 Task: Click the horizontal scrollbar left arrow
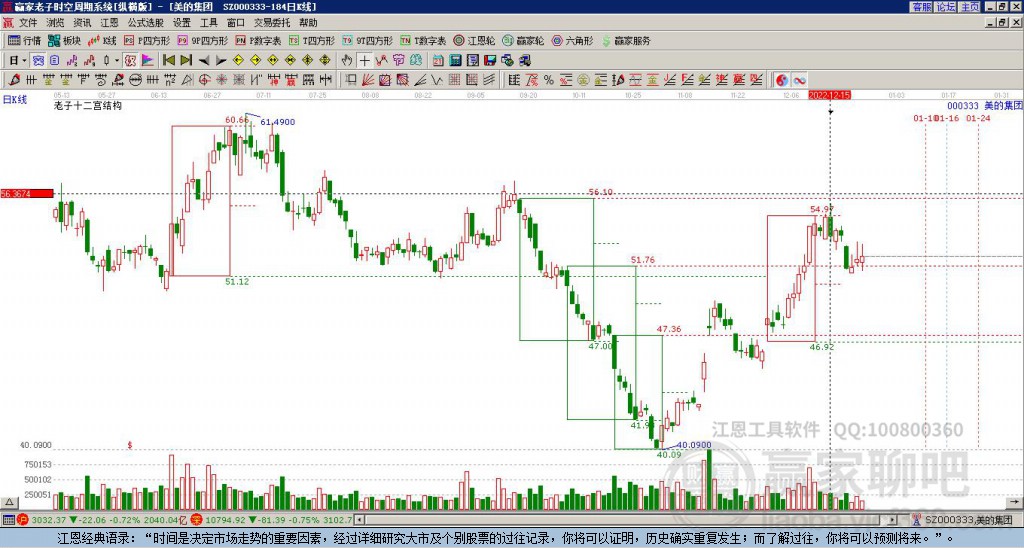pos(359,520)
